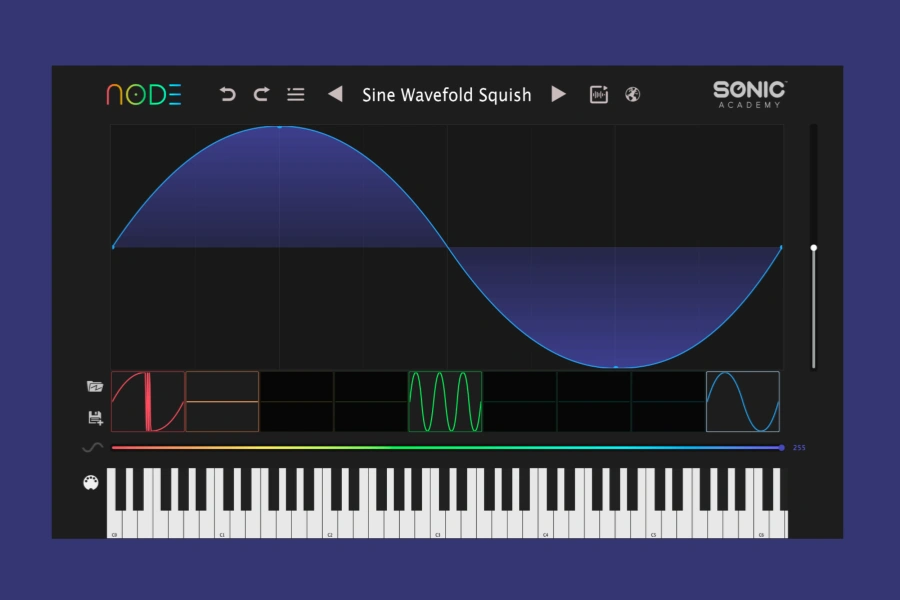Click the sine wave icon beside rainbow slider
The image size is (900, 600).
(x=92, y=447)
